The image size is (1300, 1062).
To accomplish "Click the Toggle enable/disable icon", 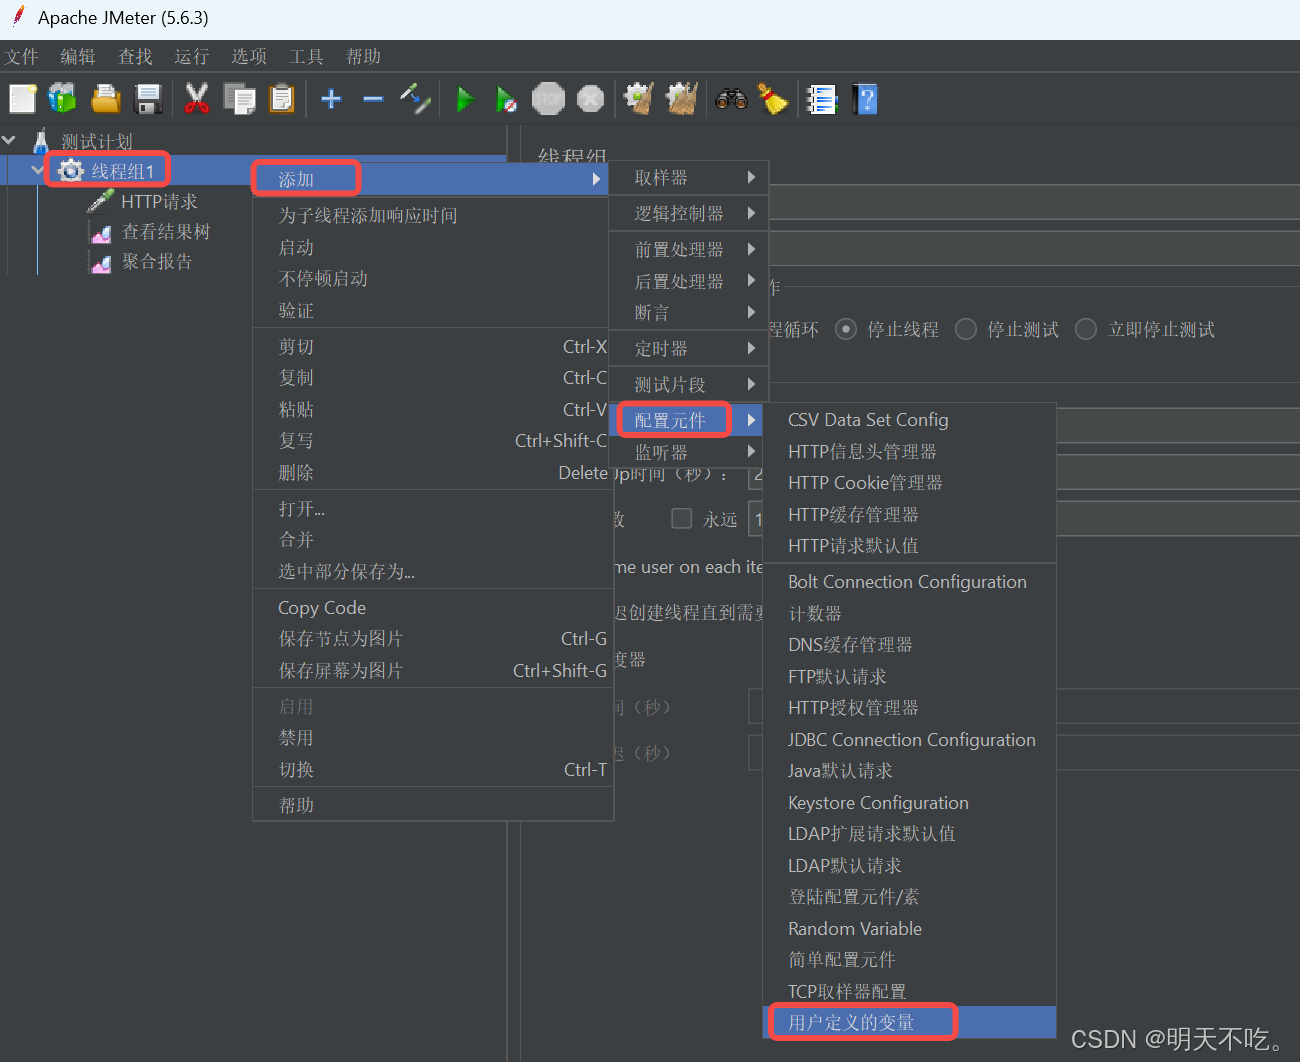I will tap(415, 98).
